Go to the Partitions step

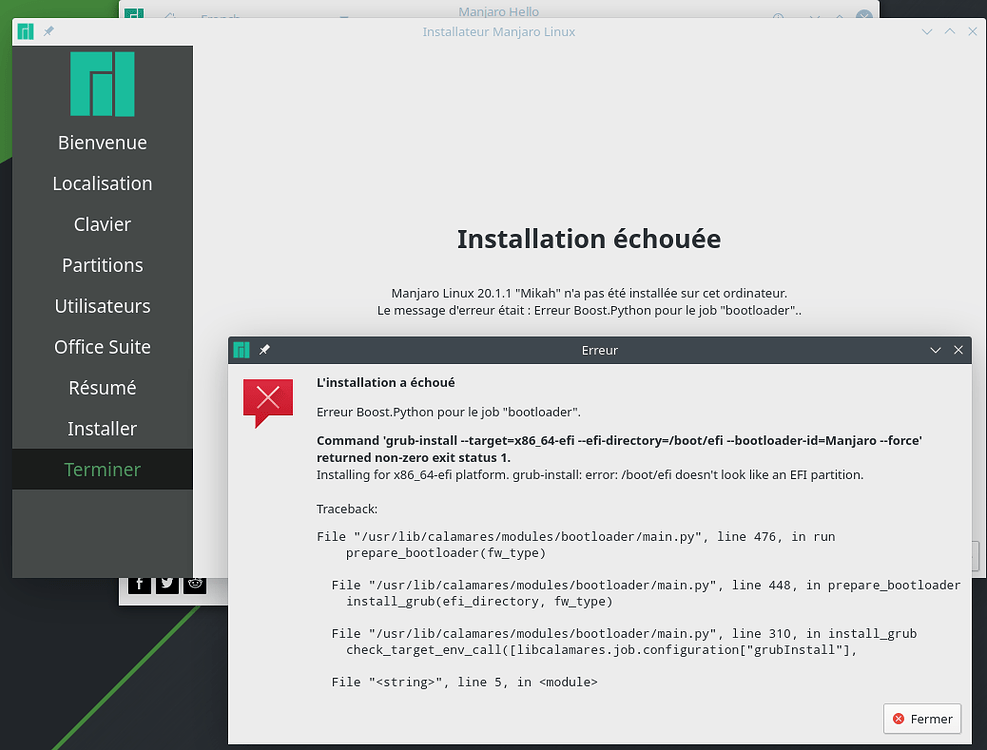(x=102, y=265)
